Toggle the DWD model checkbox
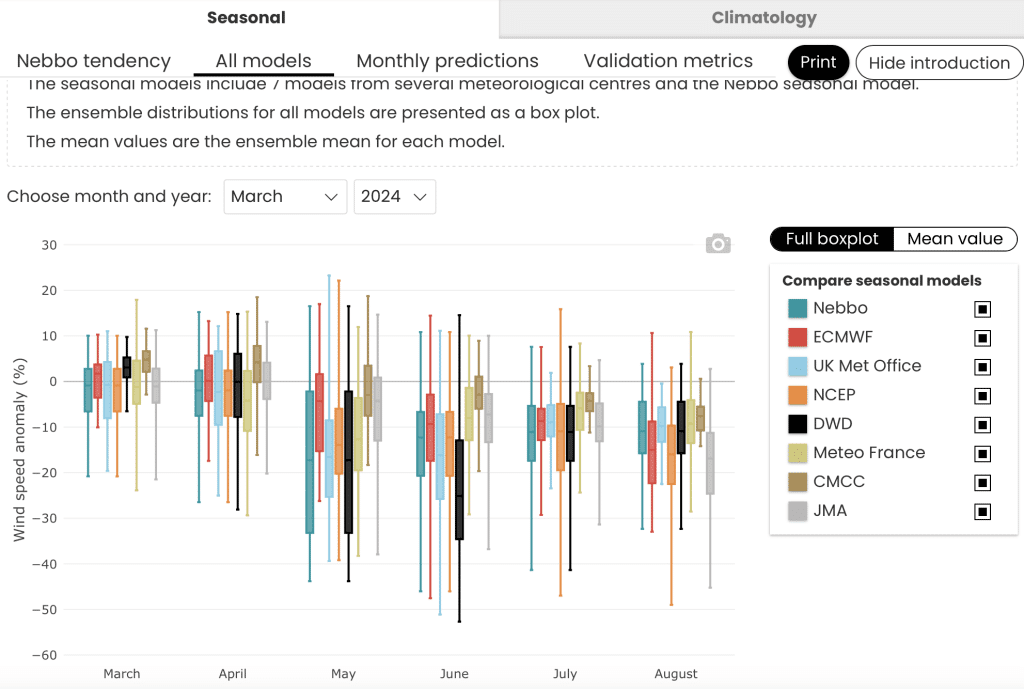The image size is (1024, 689). [x=982, y=425]
